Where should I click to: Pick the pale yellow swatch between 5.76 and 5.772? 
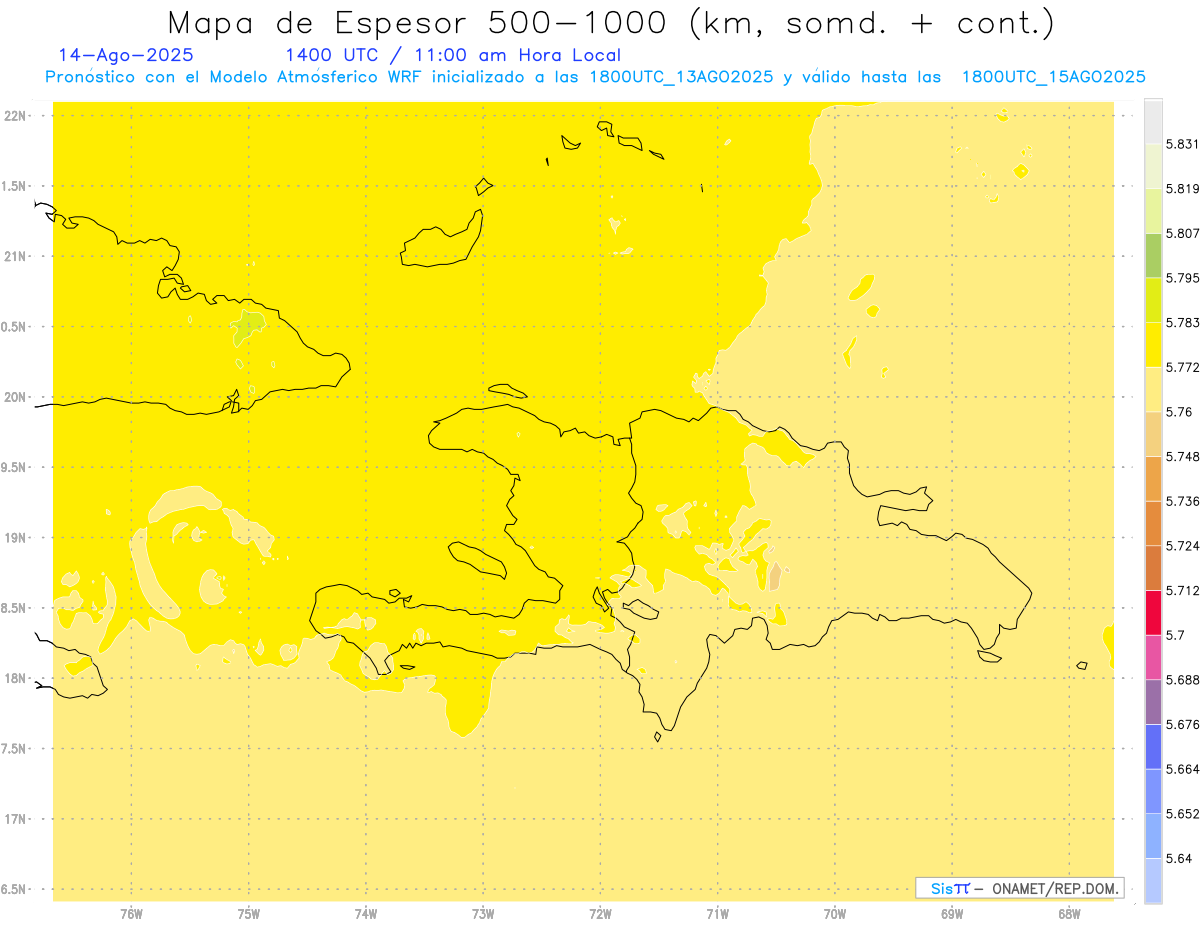click(1153, 388)
